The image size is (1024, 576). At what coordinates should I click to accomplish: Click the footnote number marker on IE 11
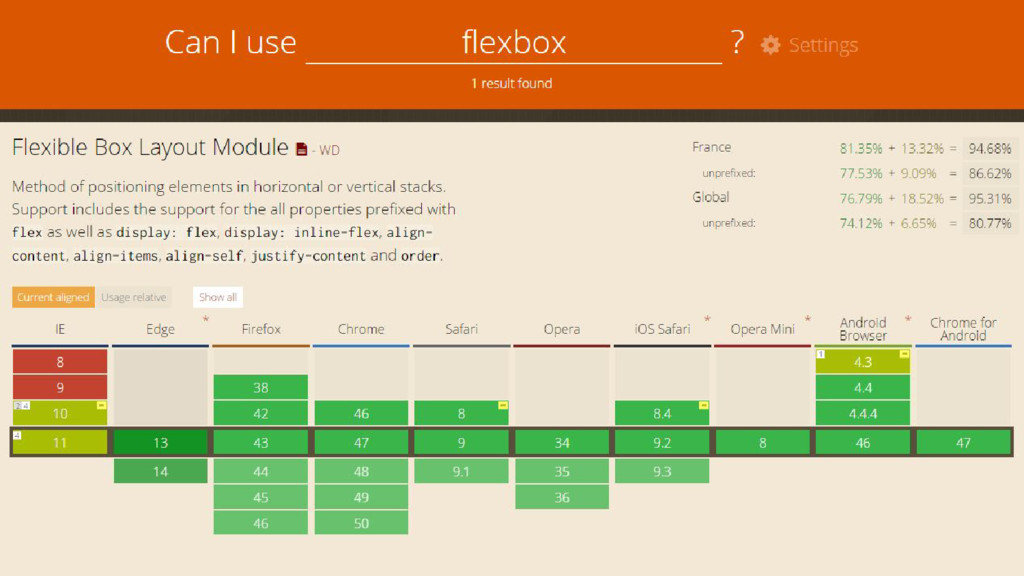point(17,435)
